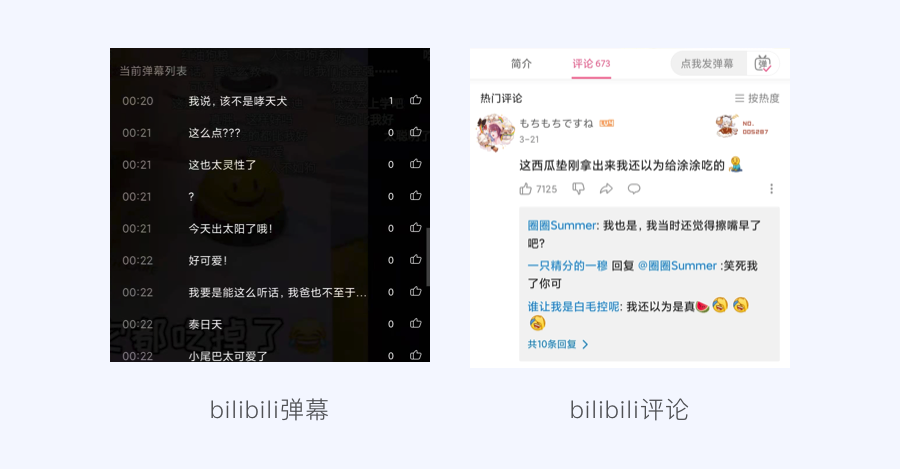Click the 点我发弹幕 input field

pos(708,64)
